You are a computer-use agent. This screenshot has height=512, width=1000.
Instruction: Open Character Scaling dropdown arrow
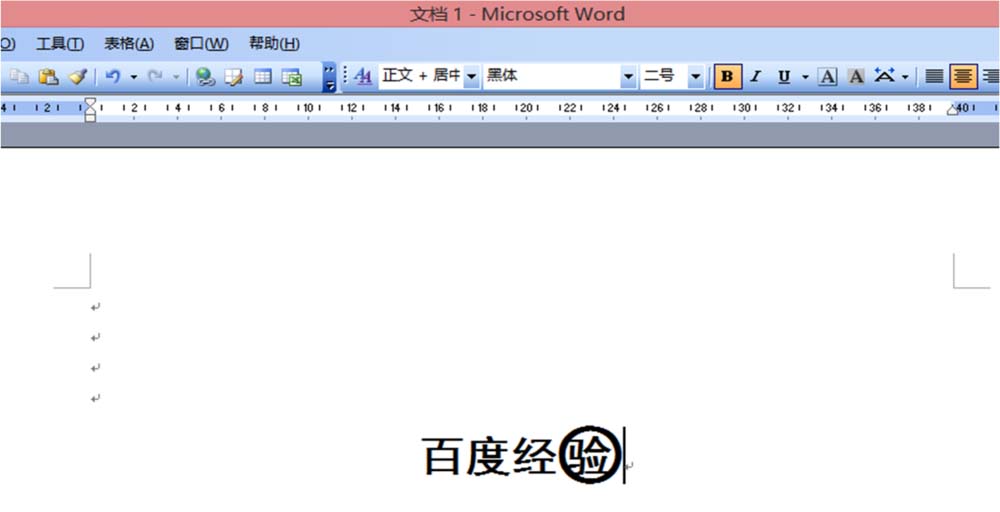click(905, 77)
